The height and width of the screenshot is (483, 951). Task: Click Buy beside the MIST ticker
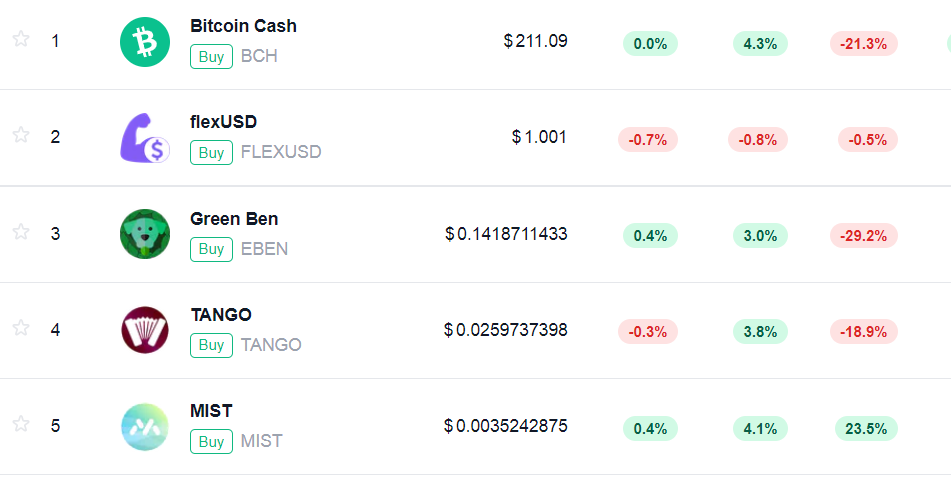click(211, 441)
